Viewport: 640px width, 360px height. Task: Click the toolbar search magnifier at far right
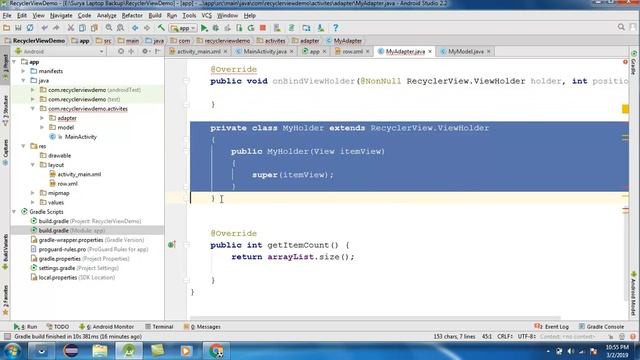pyautogui.click(x=621, y=27)
